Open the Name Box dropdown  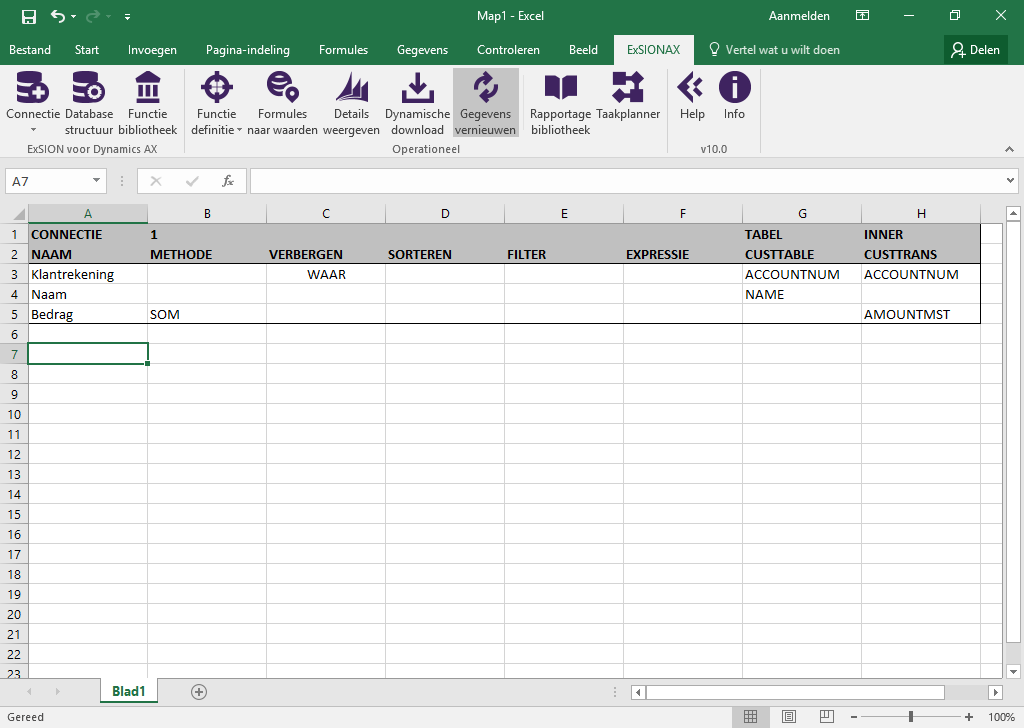(96, 181)
